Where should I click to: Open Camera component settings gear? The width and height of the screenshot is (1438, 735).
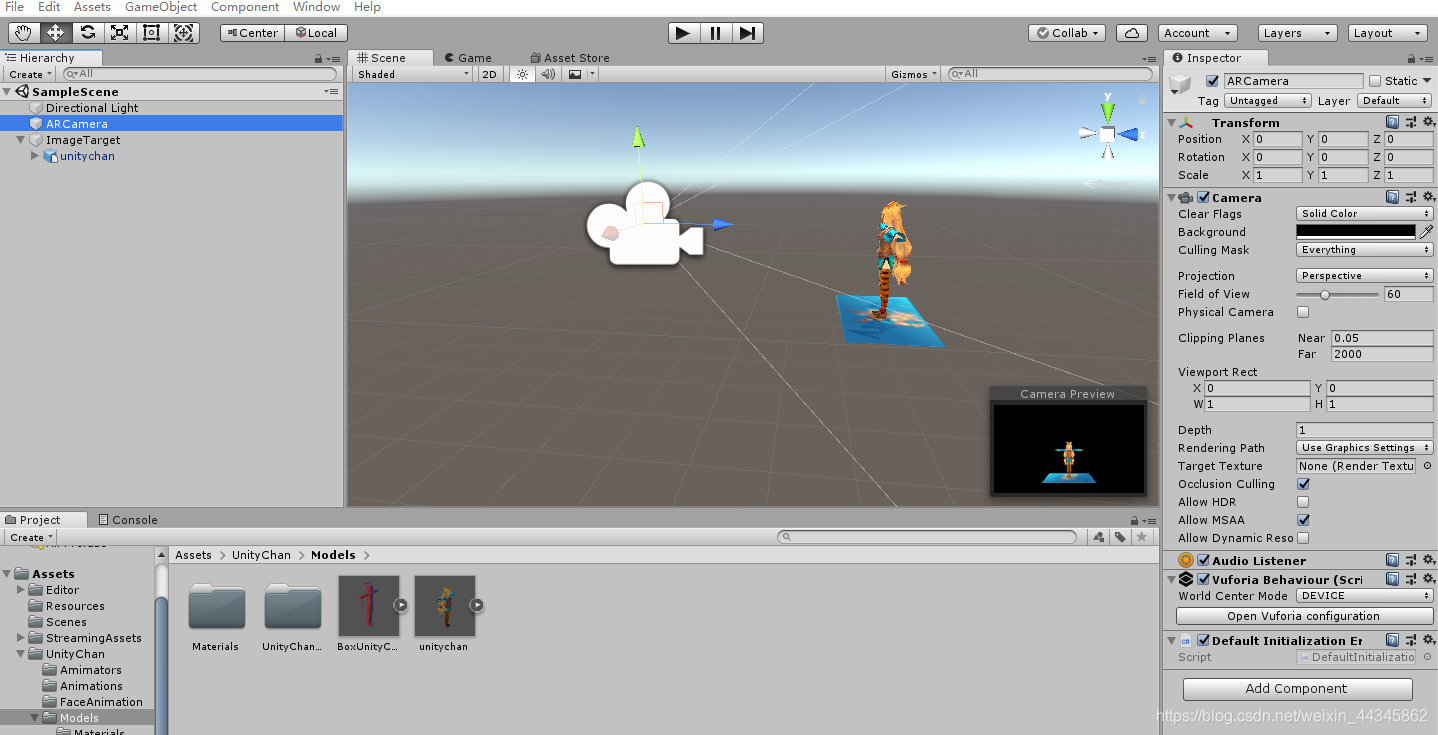pyautogui.click(x=1428, y=197)
